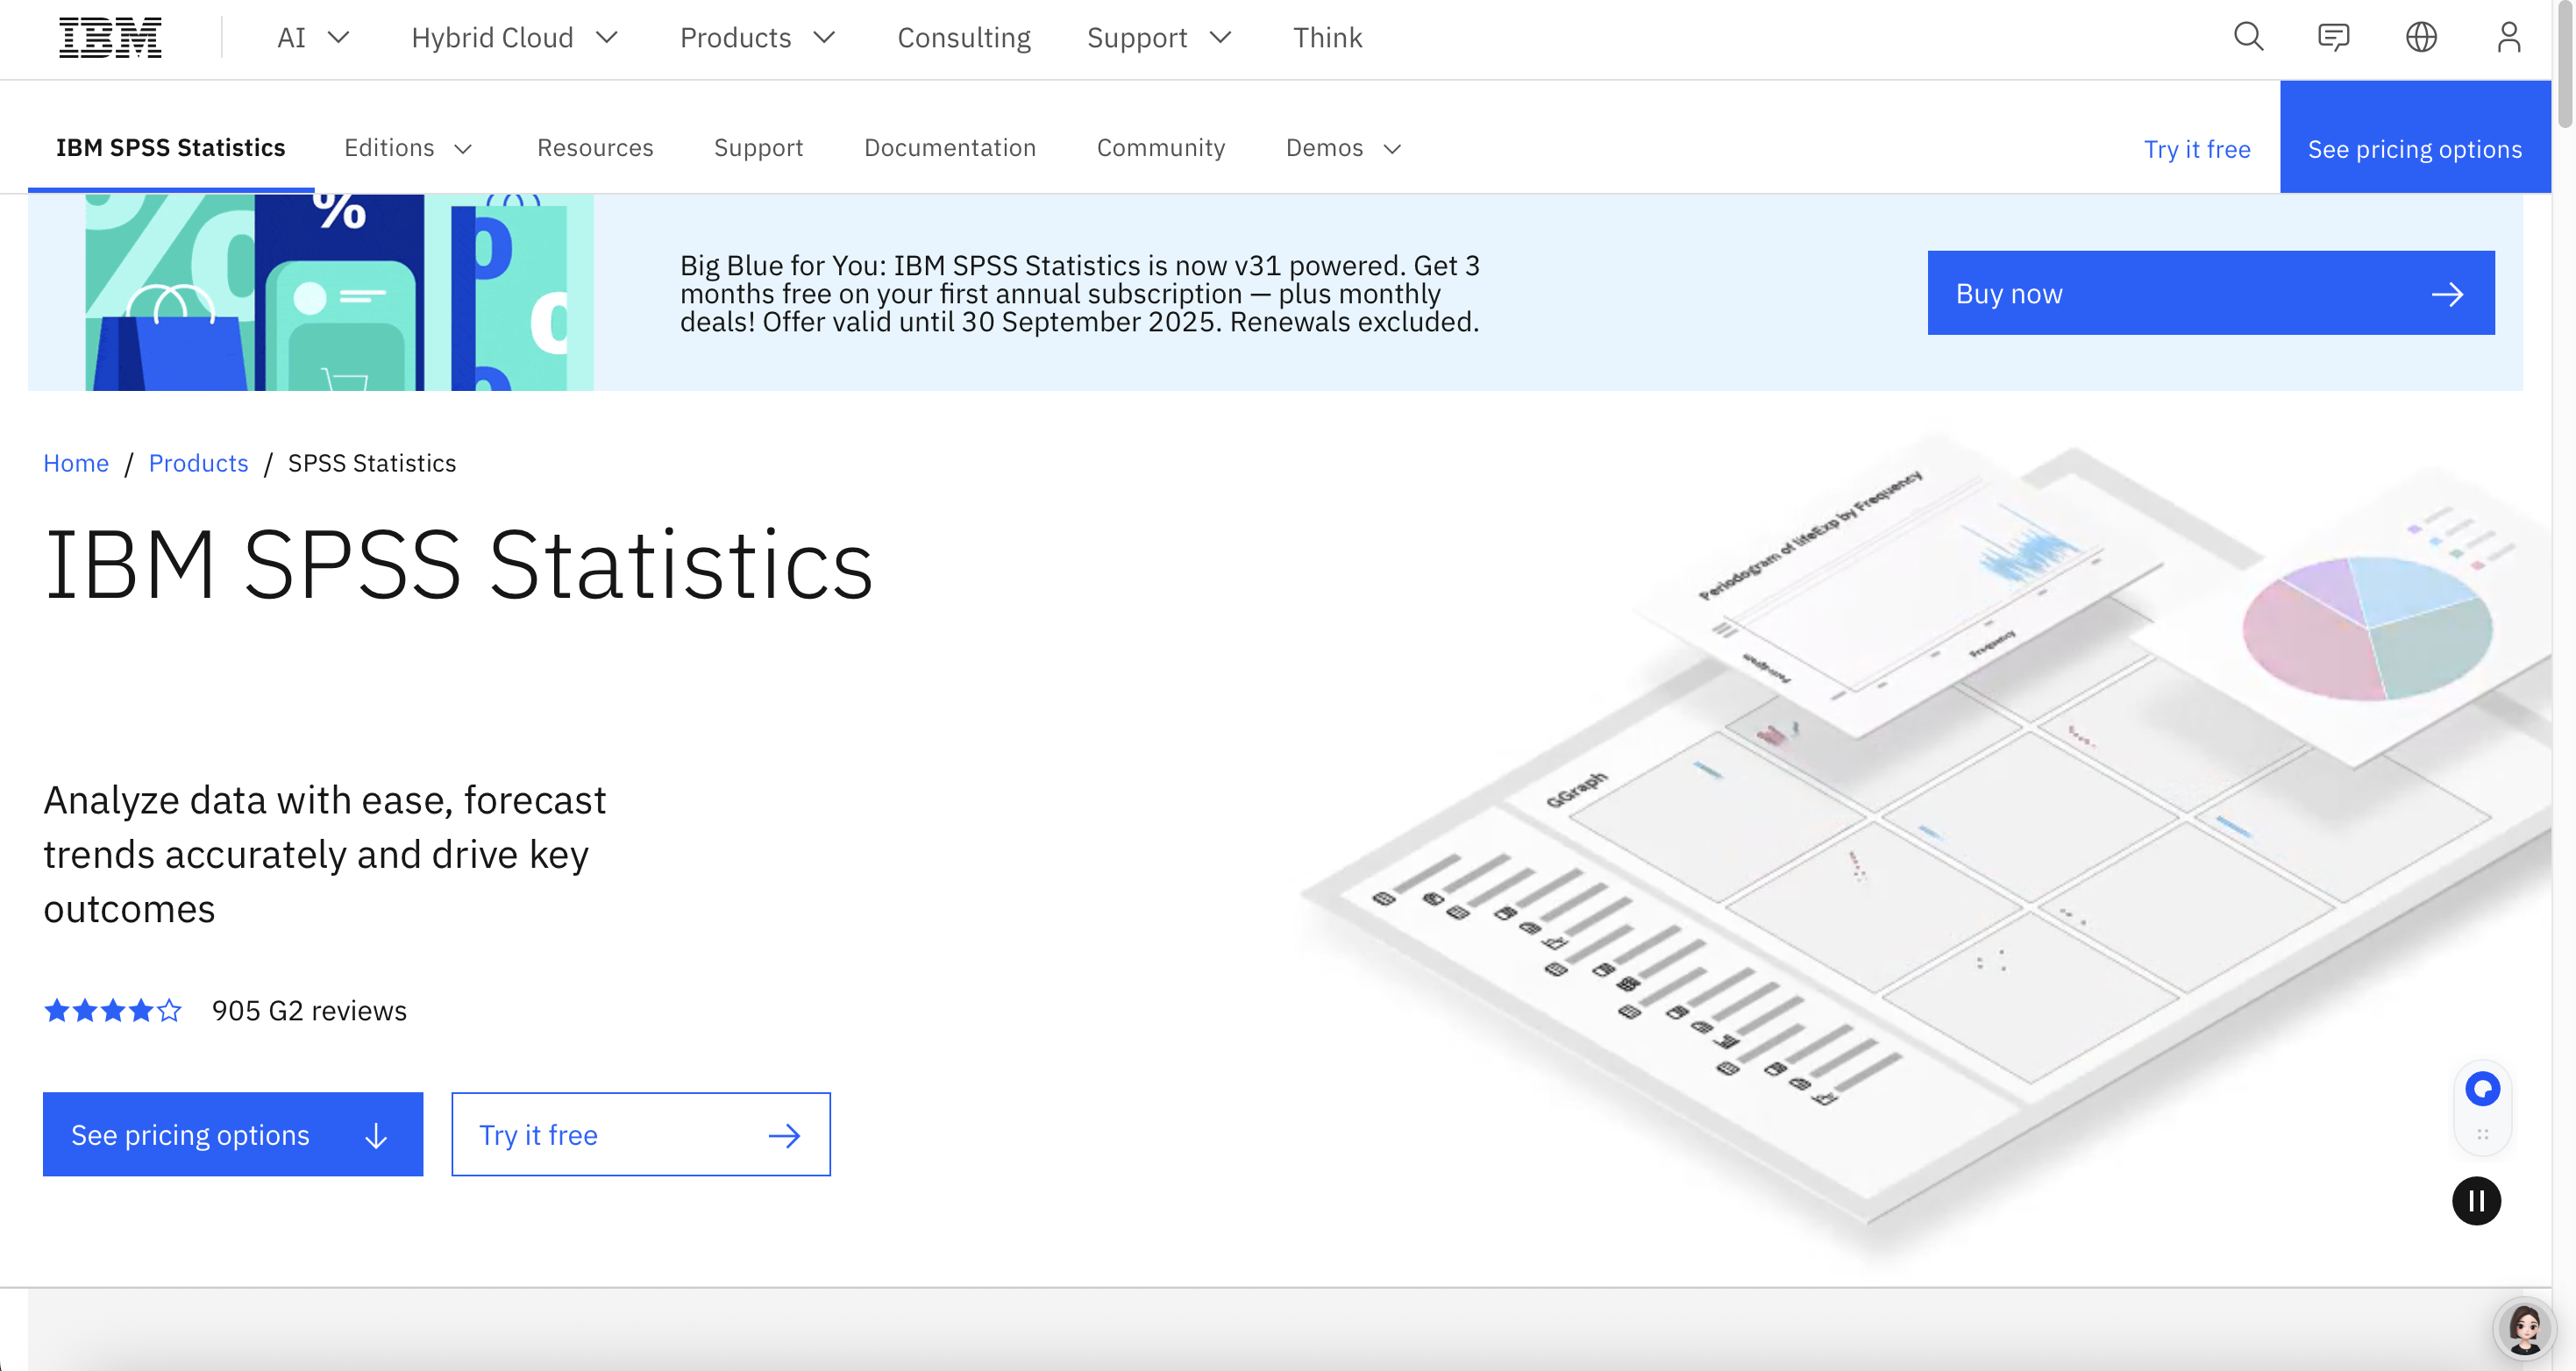The width and height of the screenshot is (2576, 1371).
Task: Open the search icon
Action: (2247, 37)
